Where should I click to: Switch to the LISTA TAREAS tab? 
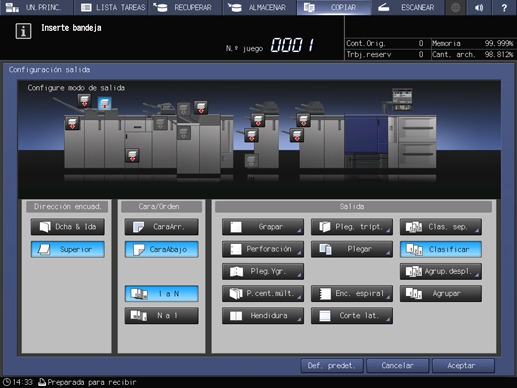tap(111, 7)
